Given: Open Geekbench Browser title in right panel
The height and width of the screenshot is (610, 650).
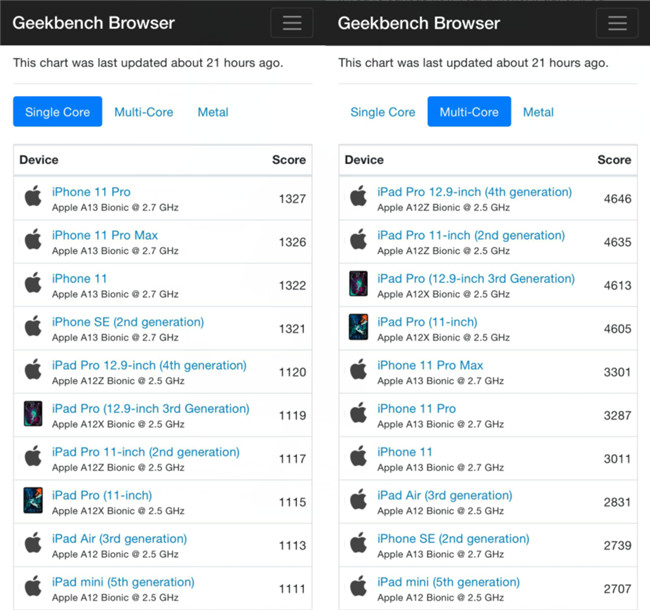Looking at the screenshot, I should pyautogui.click(x=419, y=23).
